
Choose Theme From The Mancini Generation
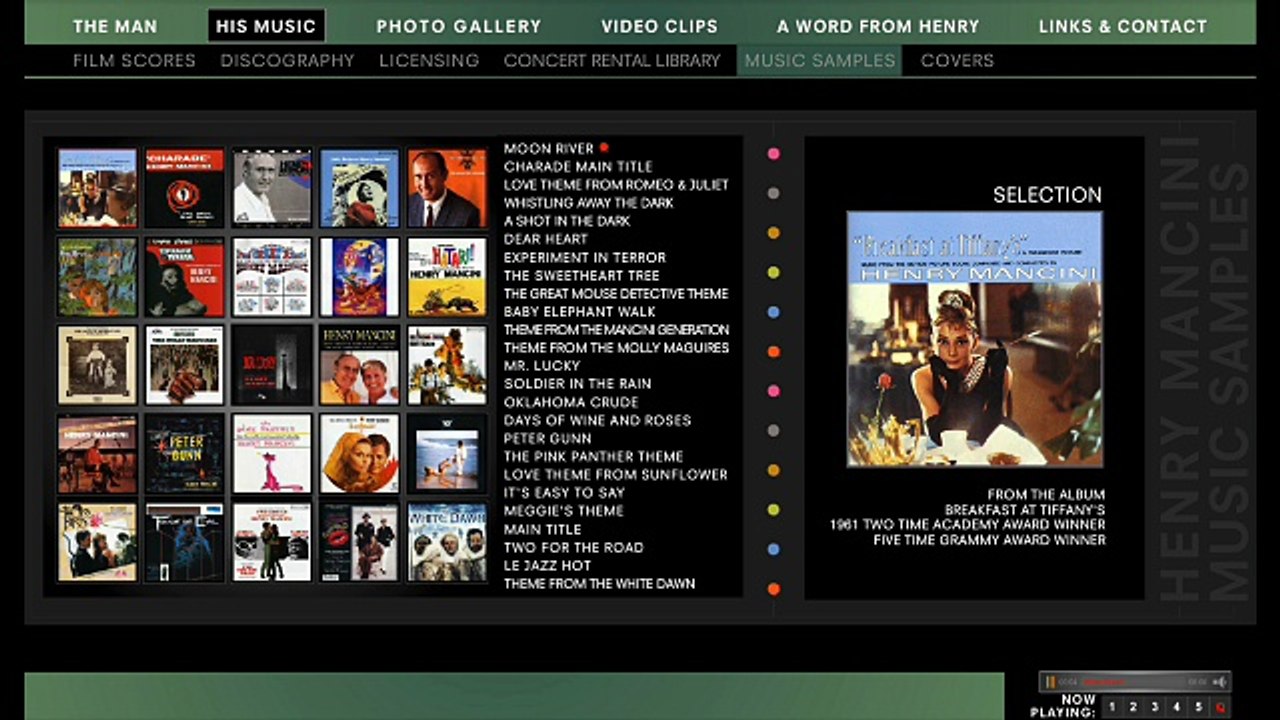pos(616,329)
